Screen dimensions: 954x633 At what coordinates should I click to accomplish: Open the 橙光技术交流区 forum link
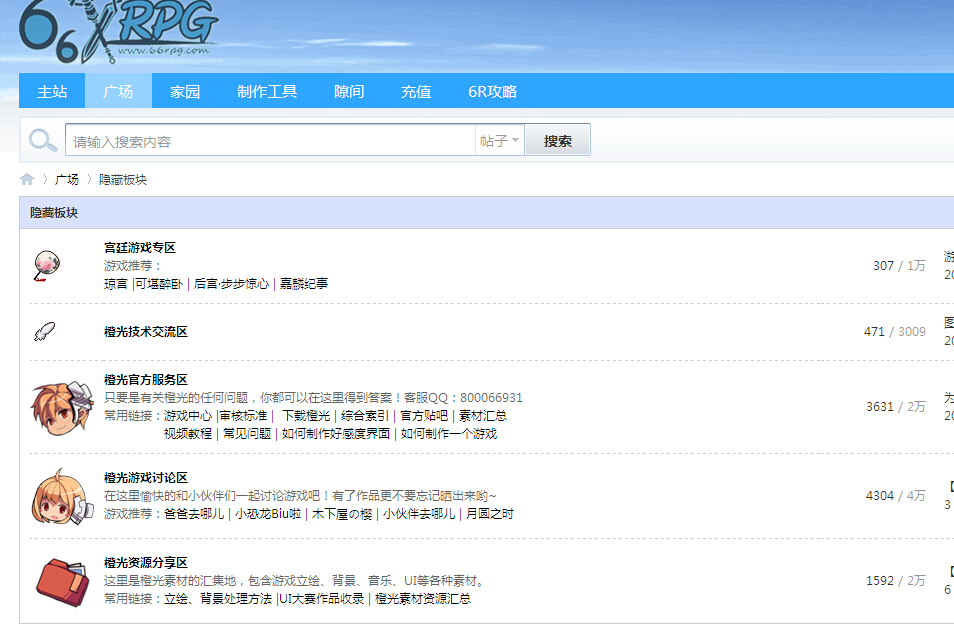(145, 332)
